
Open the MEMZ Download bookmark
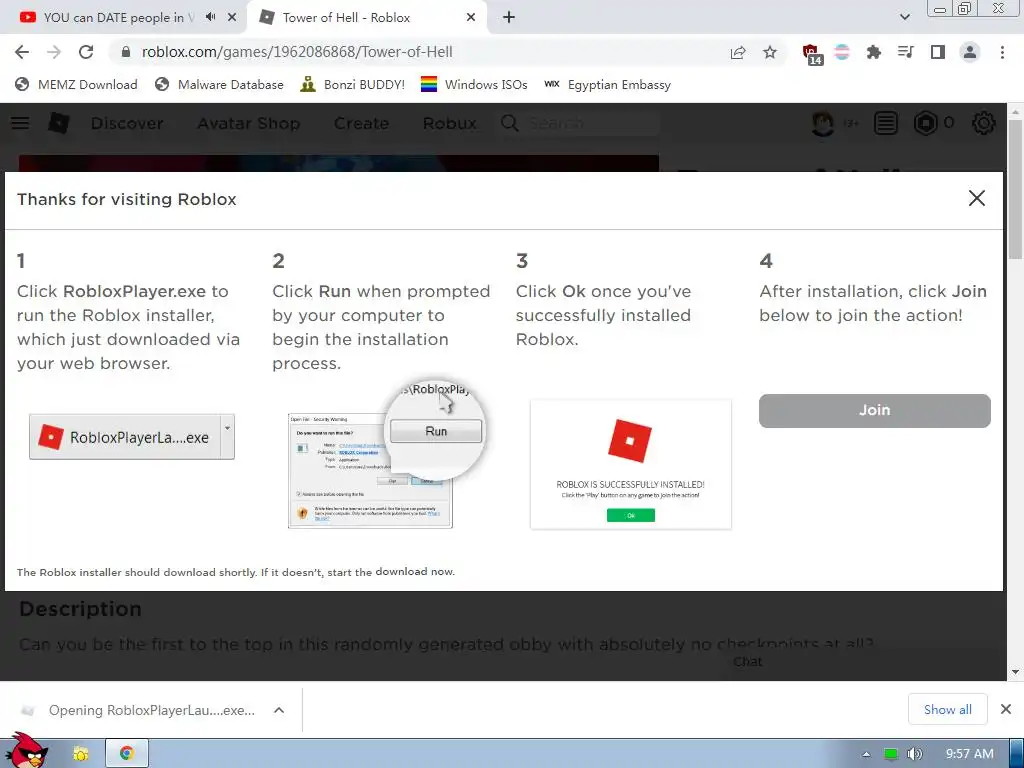point(76,84)
